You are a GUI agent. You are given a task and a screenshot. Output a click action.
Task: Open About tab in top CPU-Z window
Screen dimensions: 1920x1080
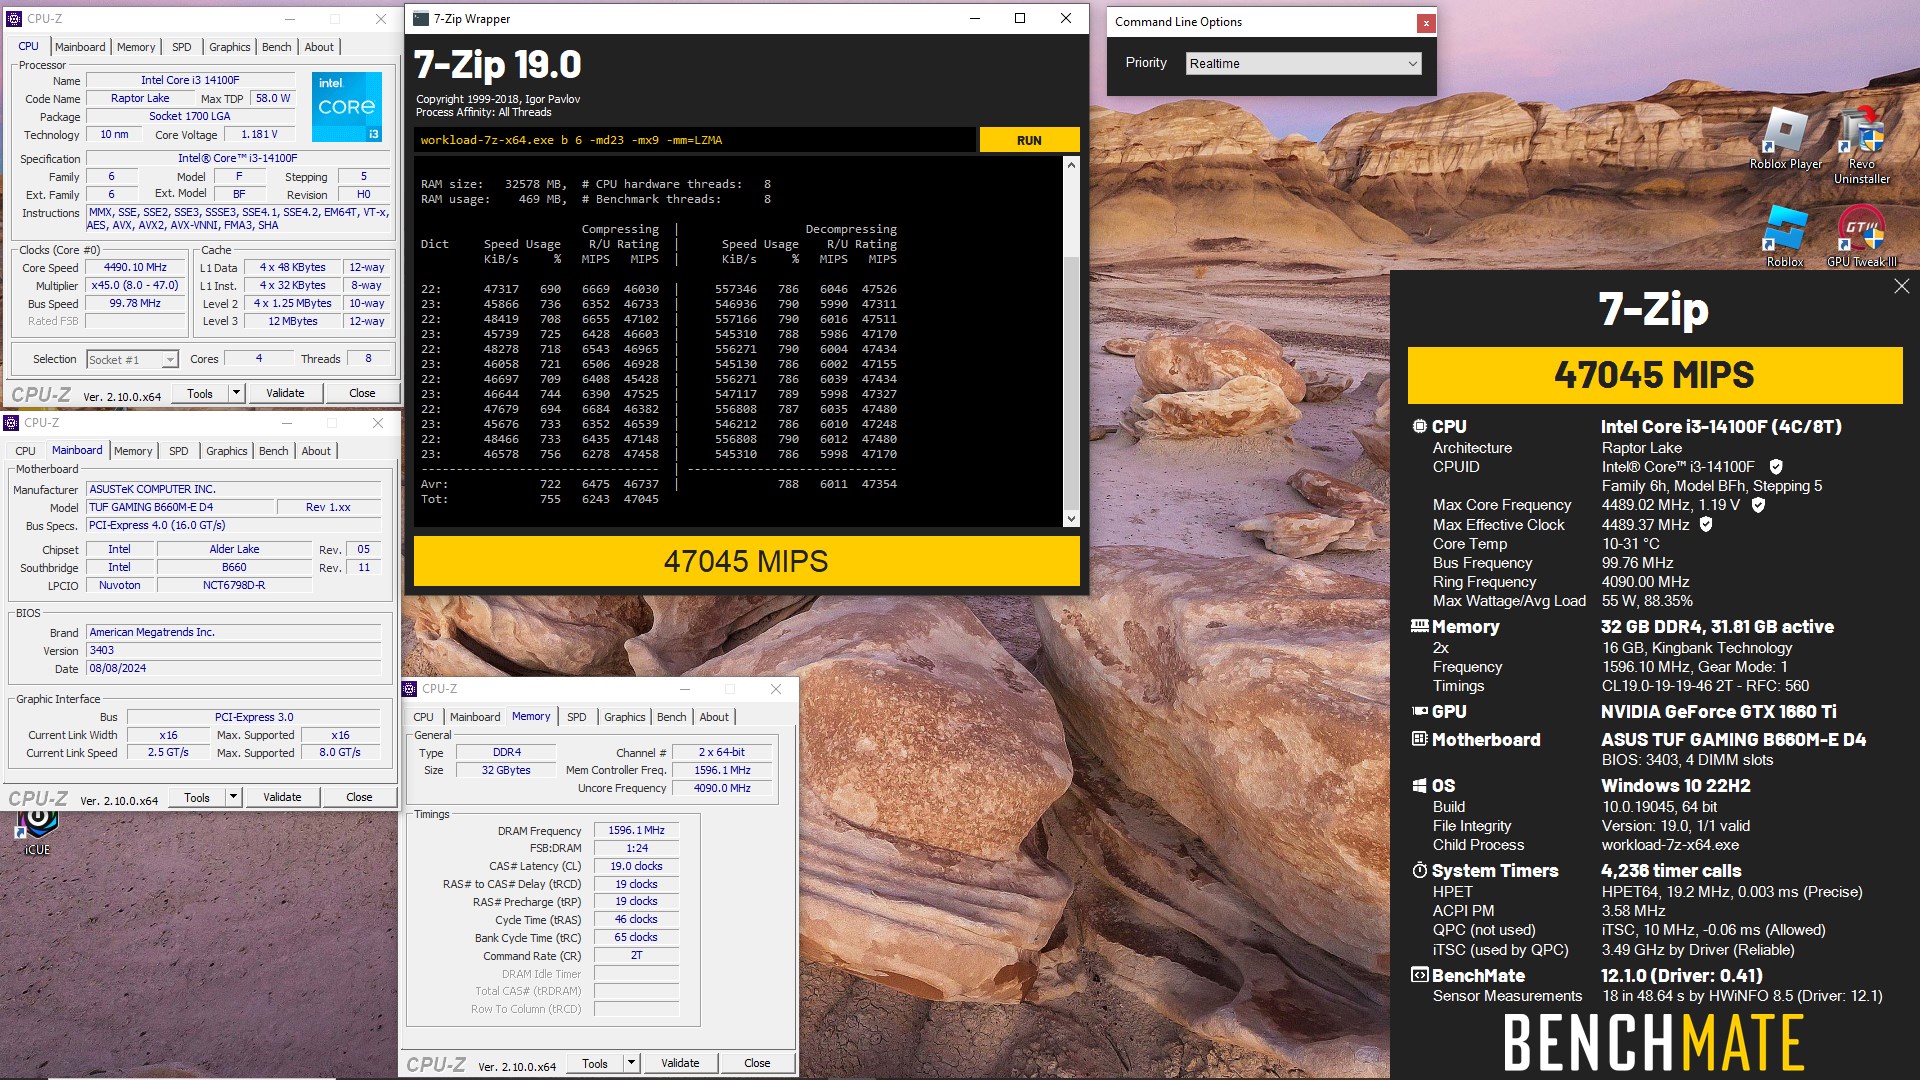pyautogui.click(x=319, y=47)
